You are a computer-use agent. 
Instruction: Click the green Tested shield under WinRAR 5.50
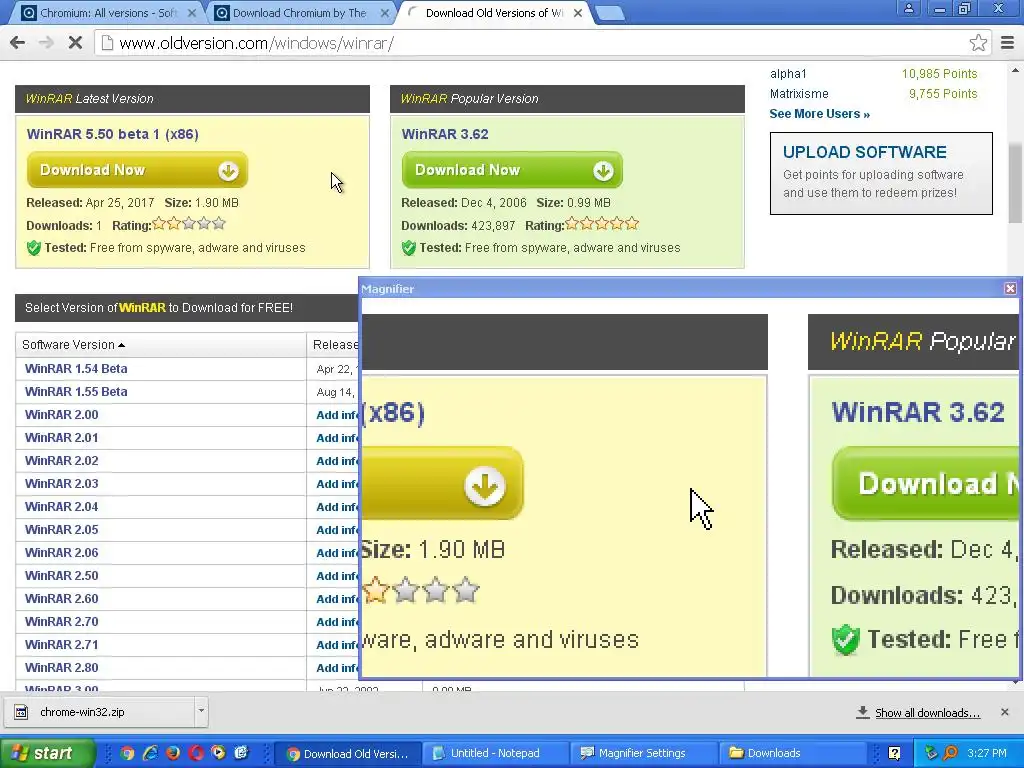click(x=34, y=248)
